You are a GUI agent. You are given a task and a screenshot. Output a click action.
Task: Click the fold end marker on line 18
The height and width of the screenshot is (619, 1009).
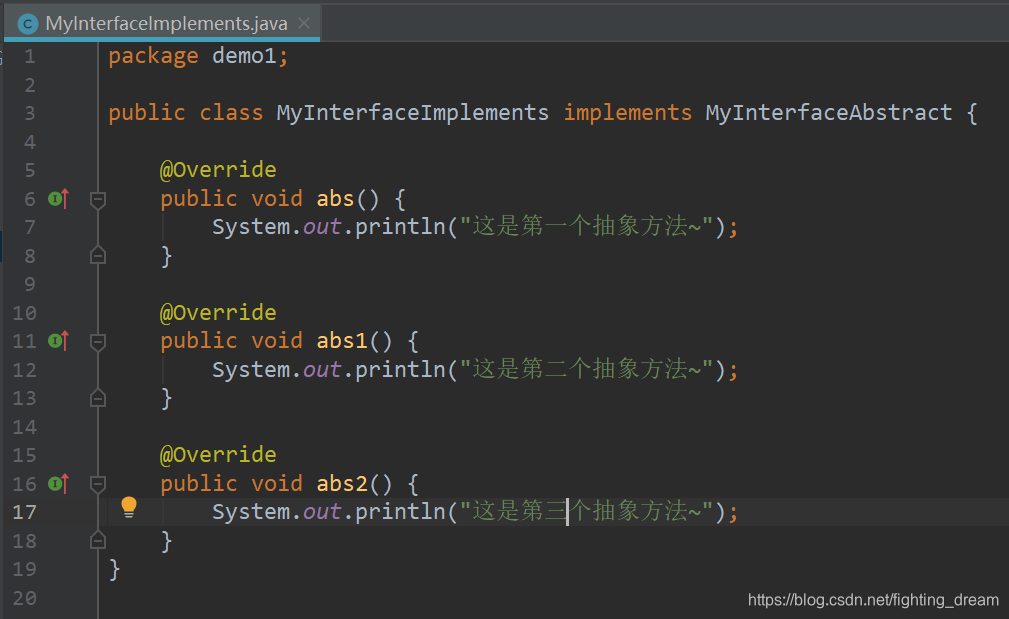98,540
